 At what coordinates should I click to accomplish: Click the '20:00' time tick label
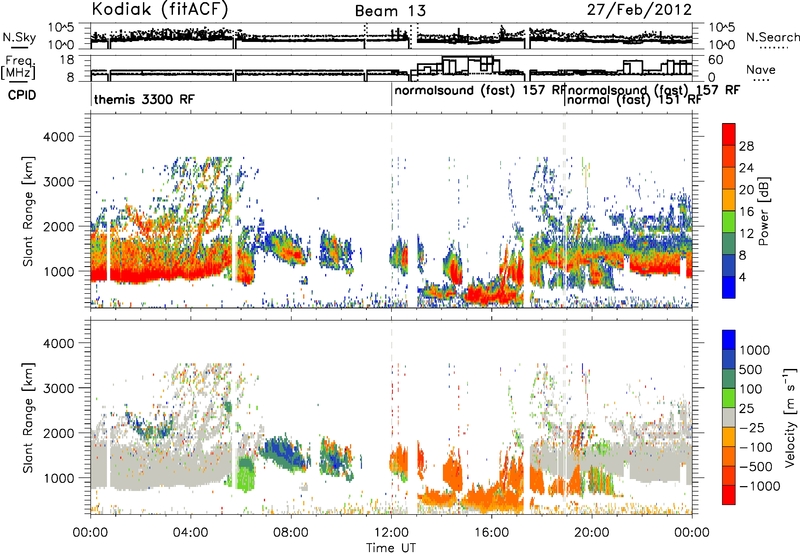pyautogui.click(x=591, y=533)
